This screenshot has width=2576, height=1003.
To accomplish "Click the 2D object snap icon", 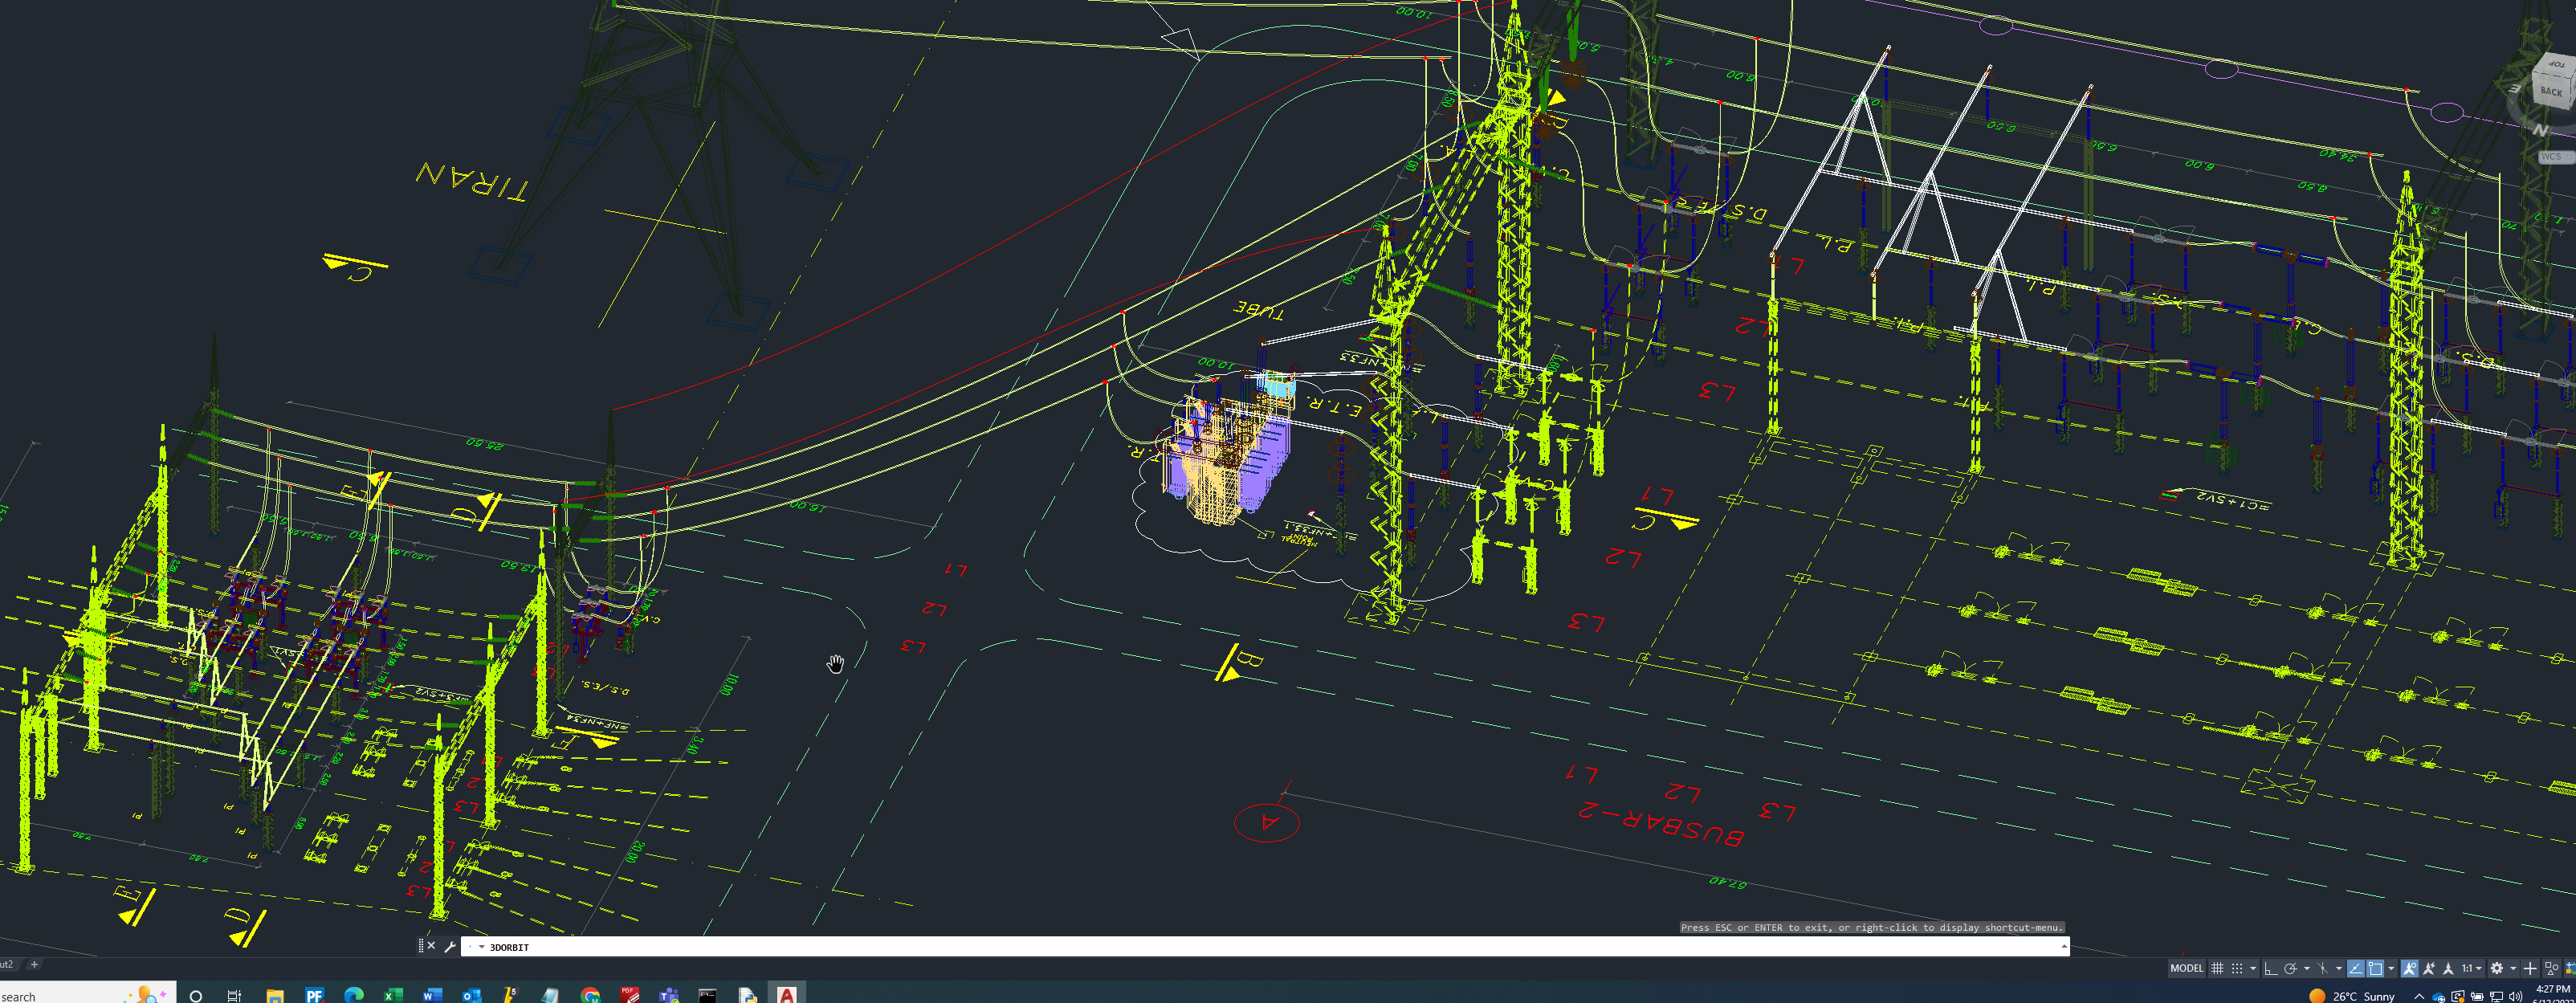I will tap(2375, 968).
